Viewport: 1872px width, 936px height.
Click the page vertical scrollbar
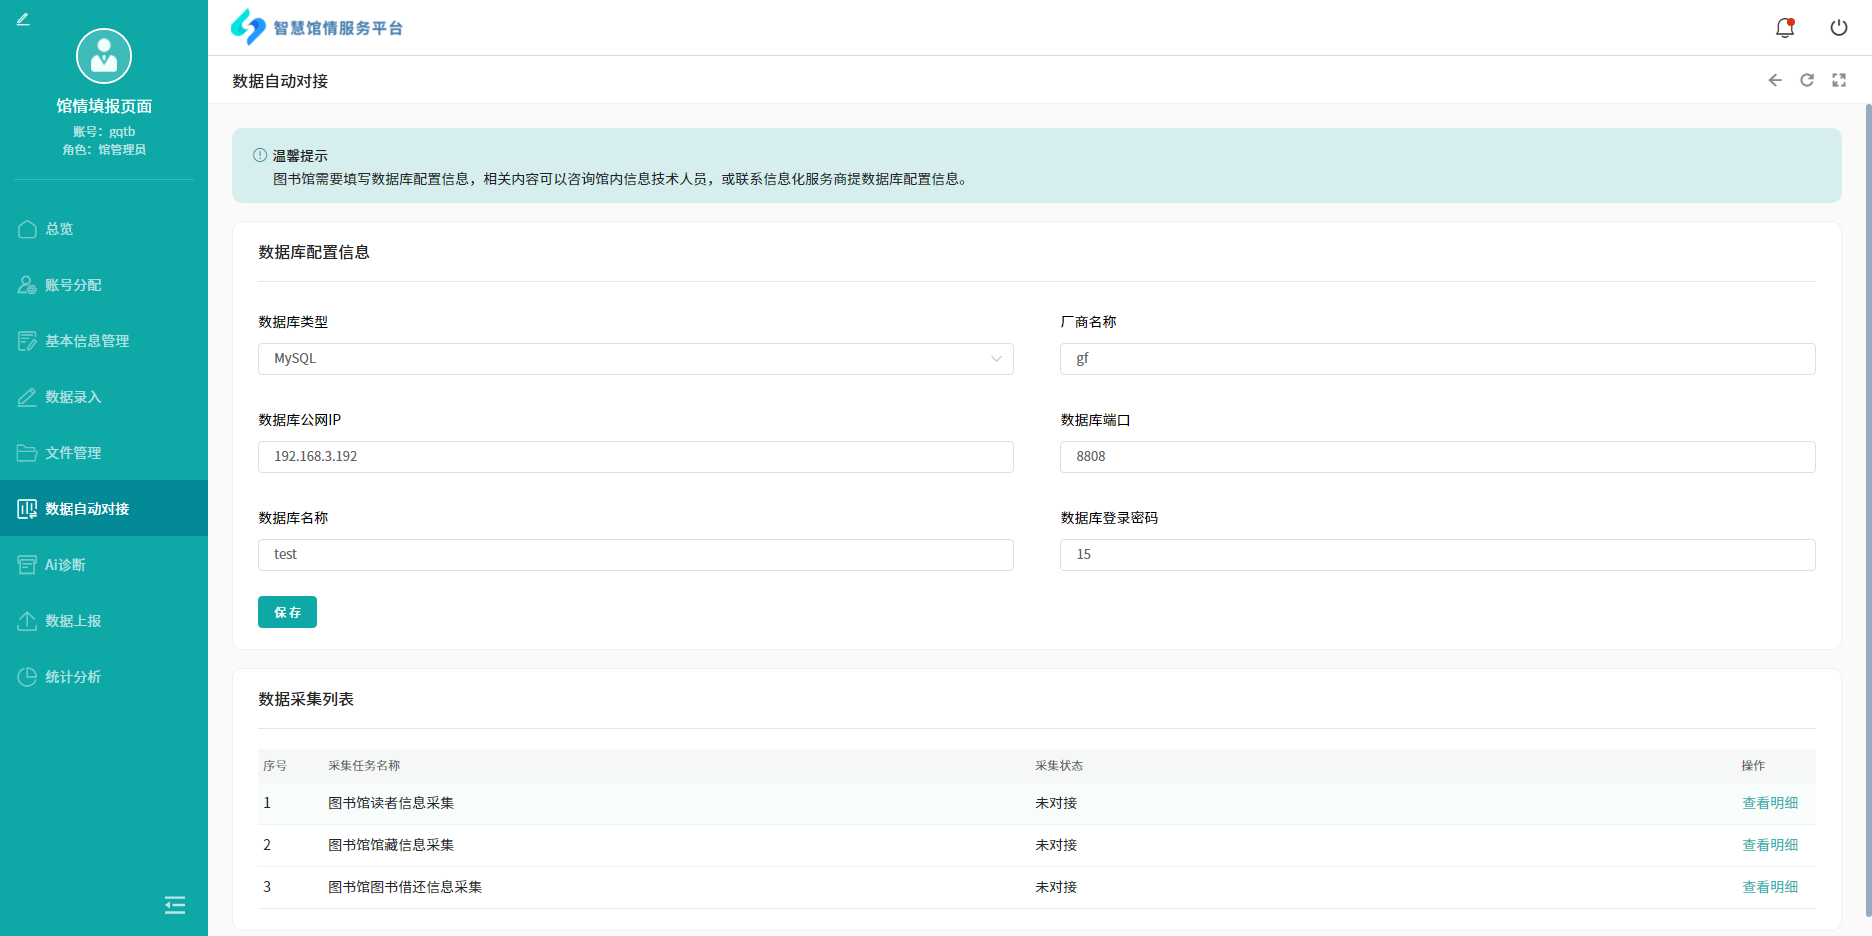[x=1866, y=500]
